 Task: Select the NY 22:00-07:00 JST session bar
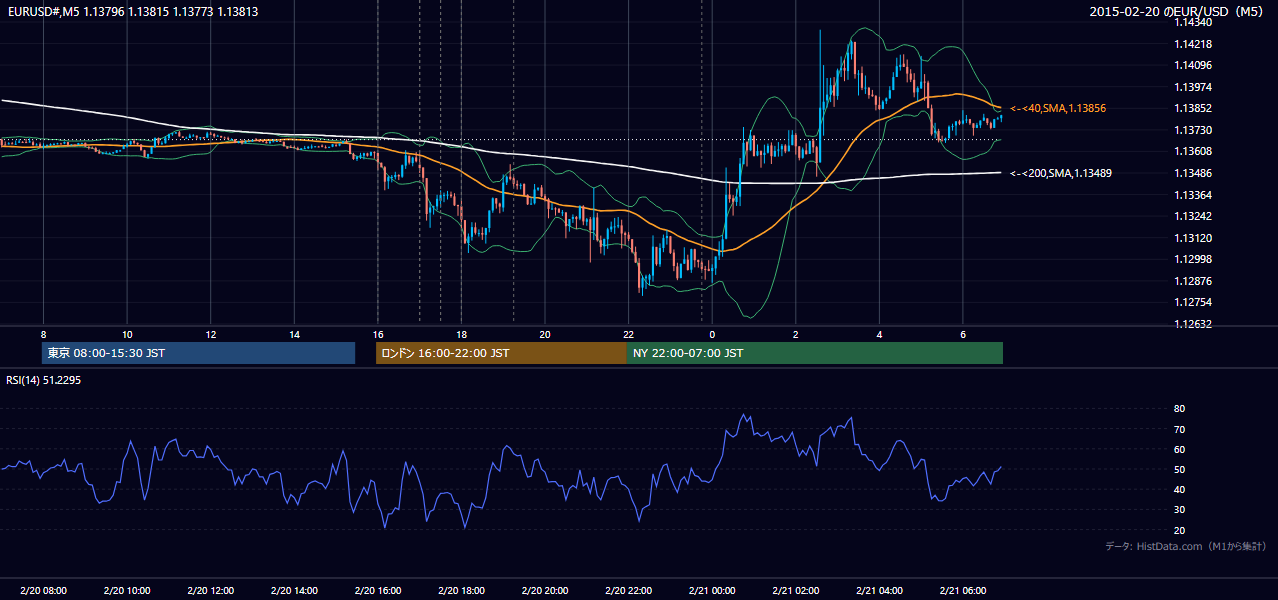815,353
